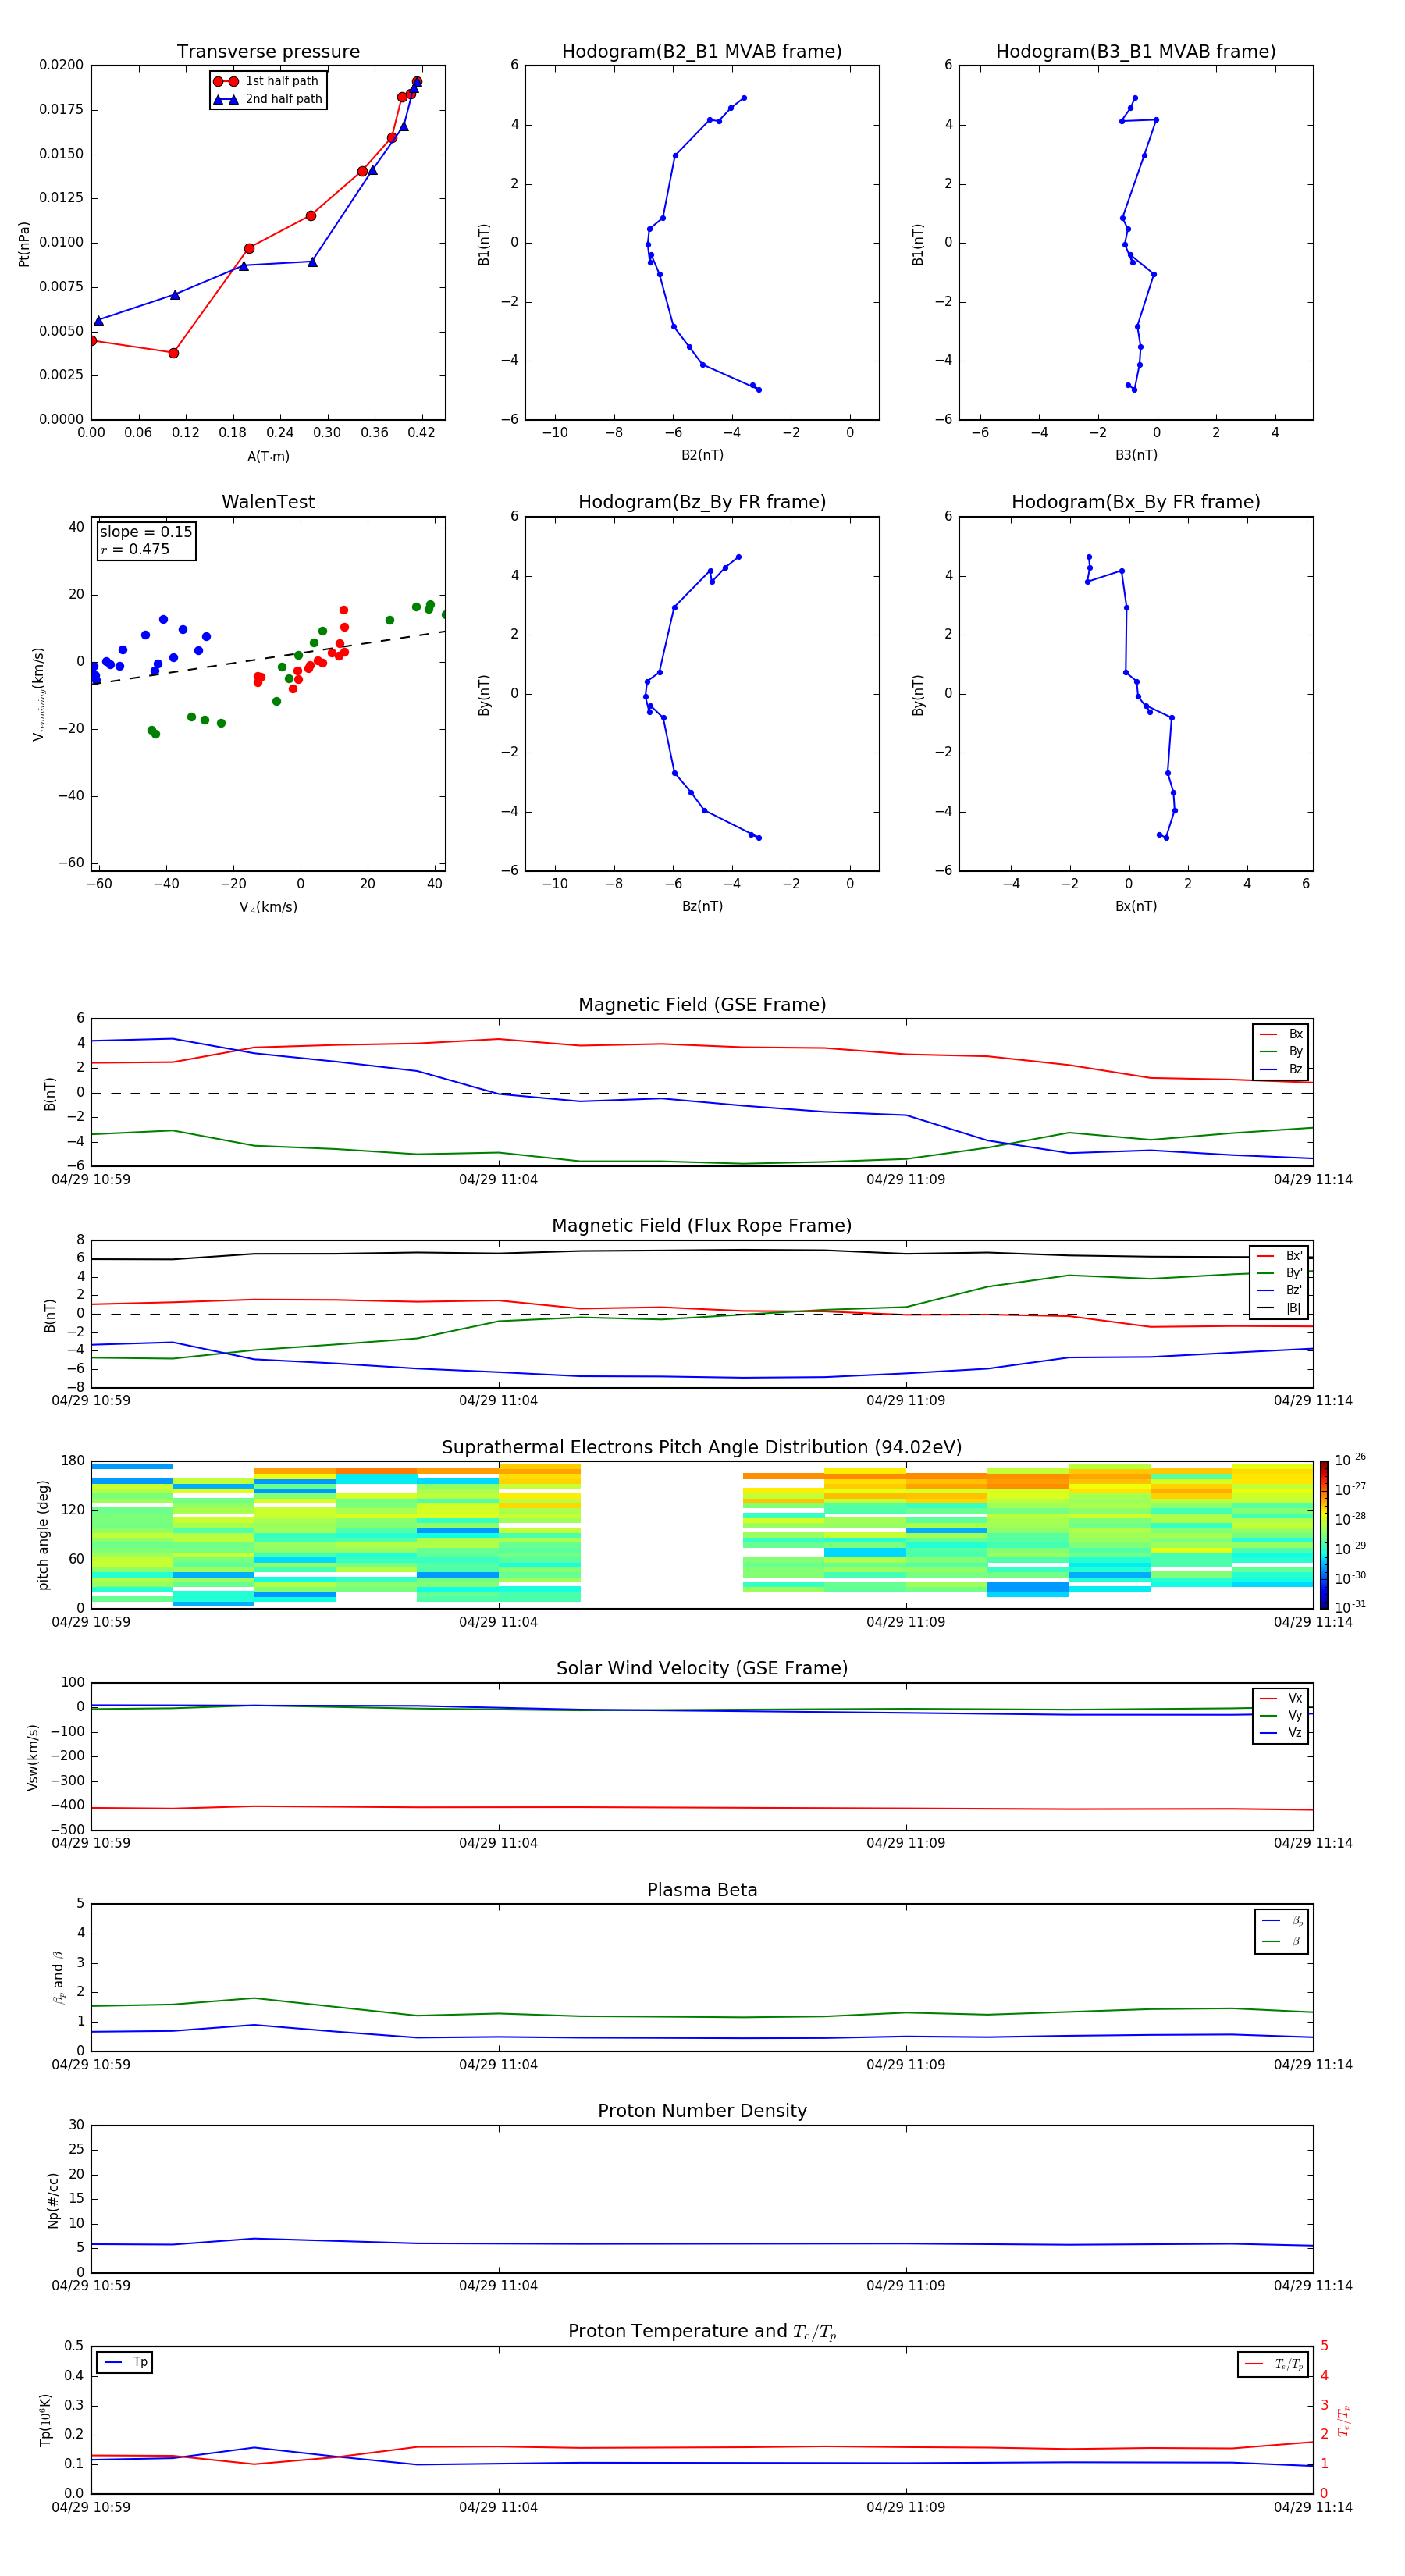
Task: Click '04/29 10:59' under the Solar Wind Velocity plot
Action: pos(91,1843)
